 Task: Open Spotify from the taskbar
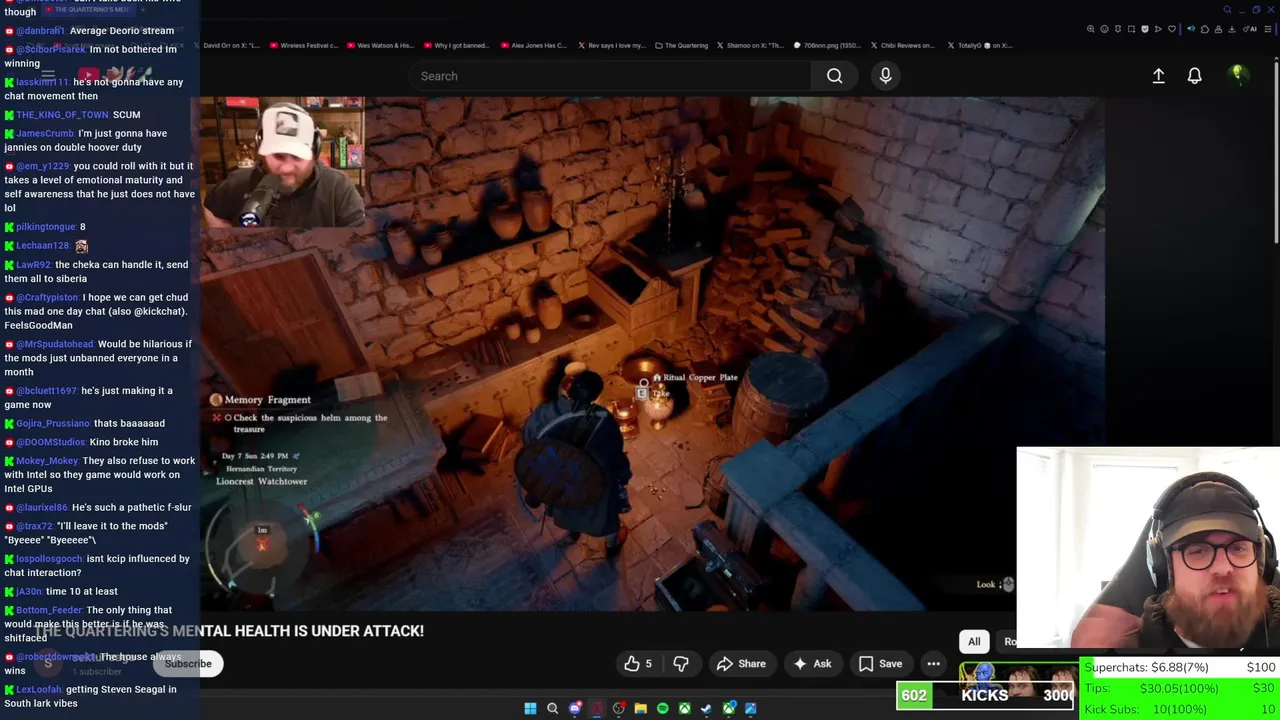(x=662, y=708)
